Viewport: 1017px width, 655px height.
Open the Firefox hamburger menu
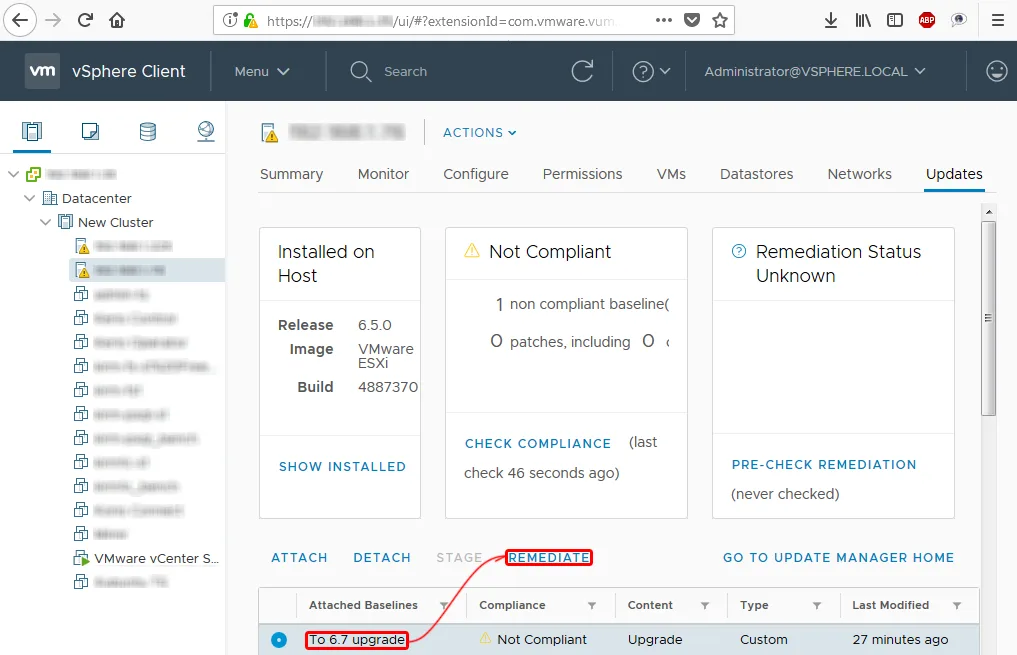tap(998, 20)
